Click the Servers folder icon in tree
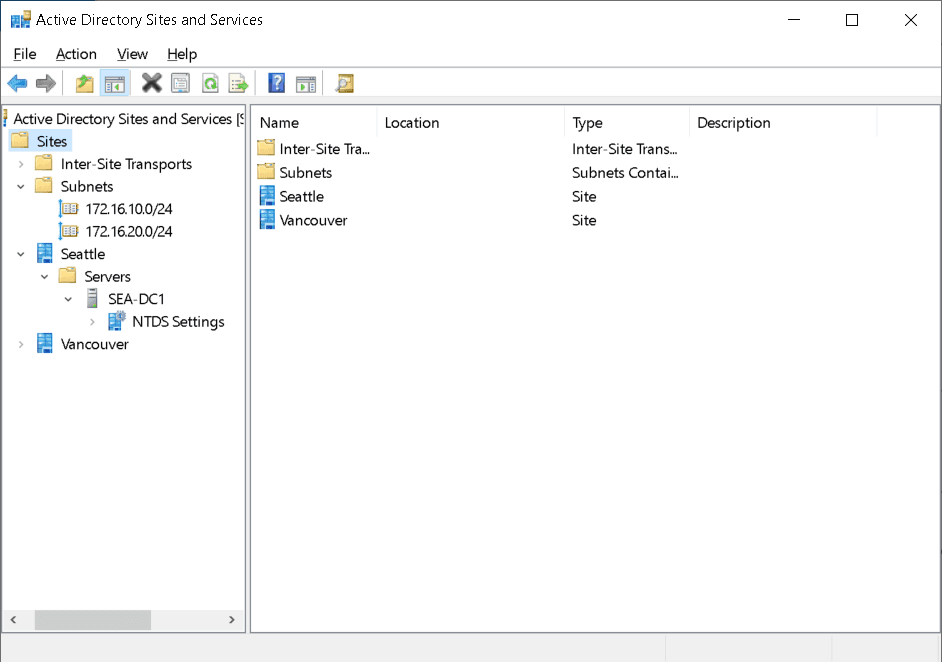 click(x=67, y=276)
